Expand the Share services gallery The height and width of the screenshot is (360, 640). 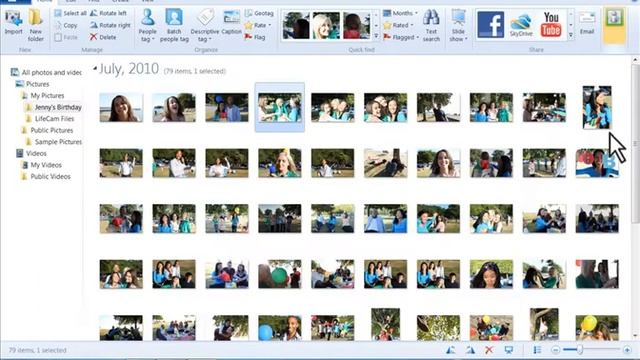click(571, 36)
